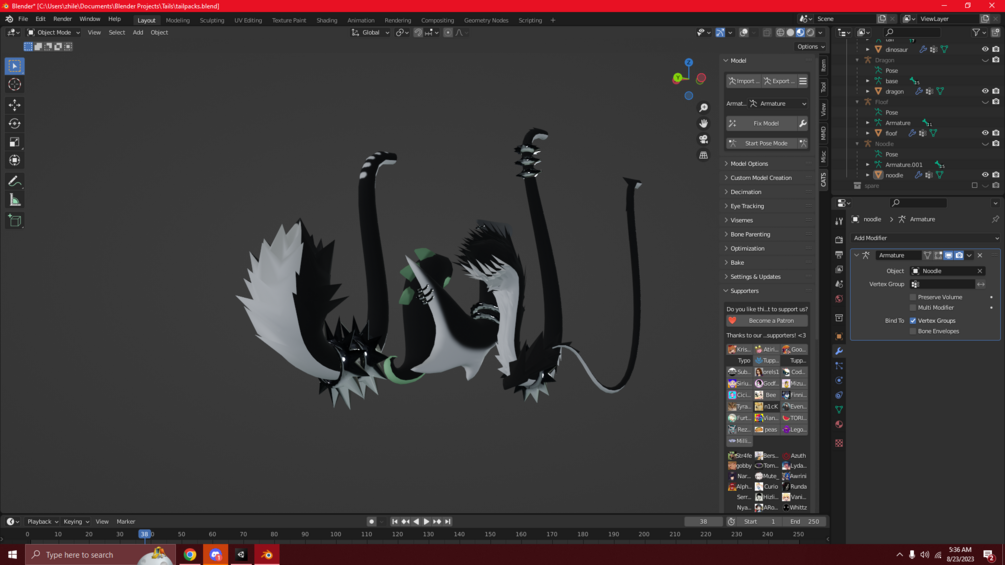Open the File menu
1005x565 pixels.
(x=22, y=19)
